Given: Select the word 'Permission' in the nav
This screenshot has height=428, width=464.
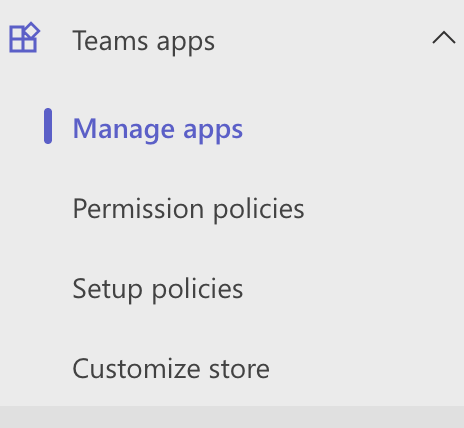Looking at the screenshot, I should [x=138, y=208].
